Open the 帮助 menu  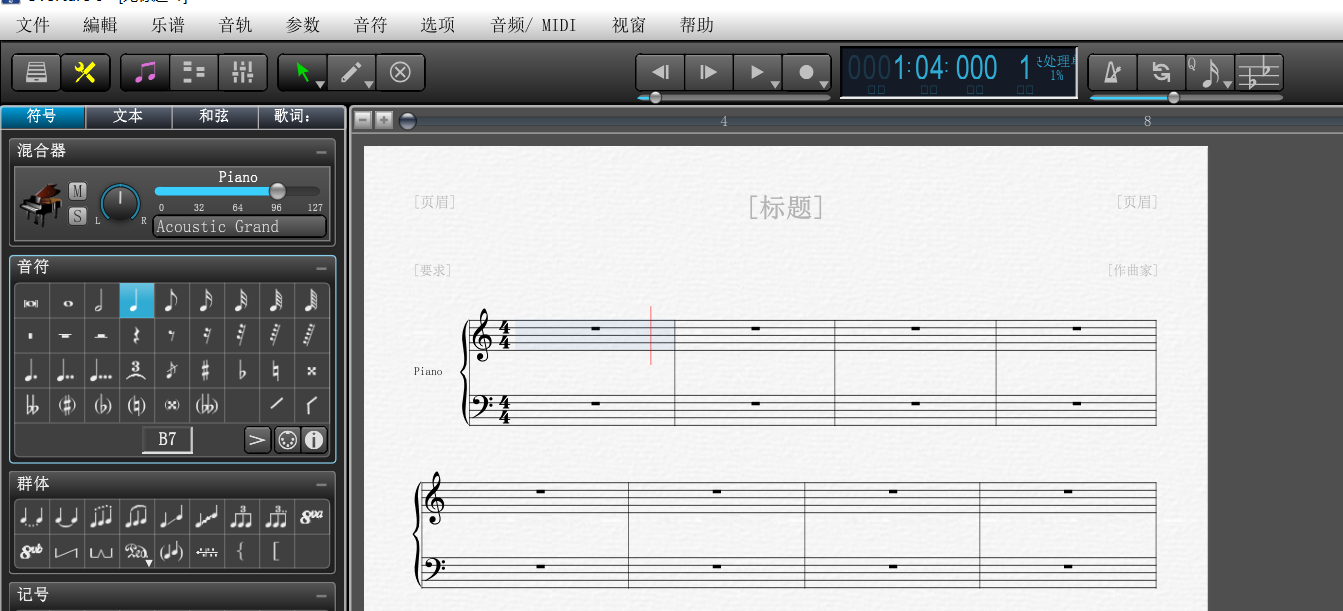click(x=697, y=25)
